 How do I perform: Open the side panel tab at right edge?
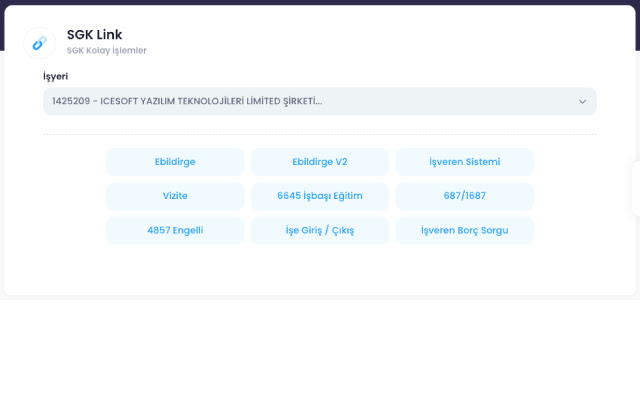tap(635, 188)
